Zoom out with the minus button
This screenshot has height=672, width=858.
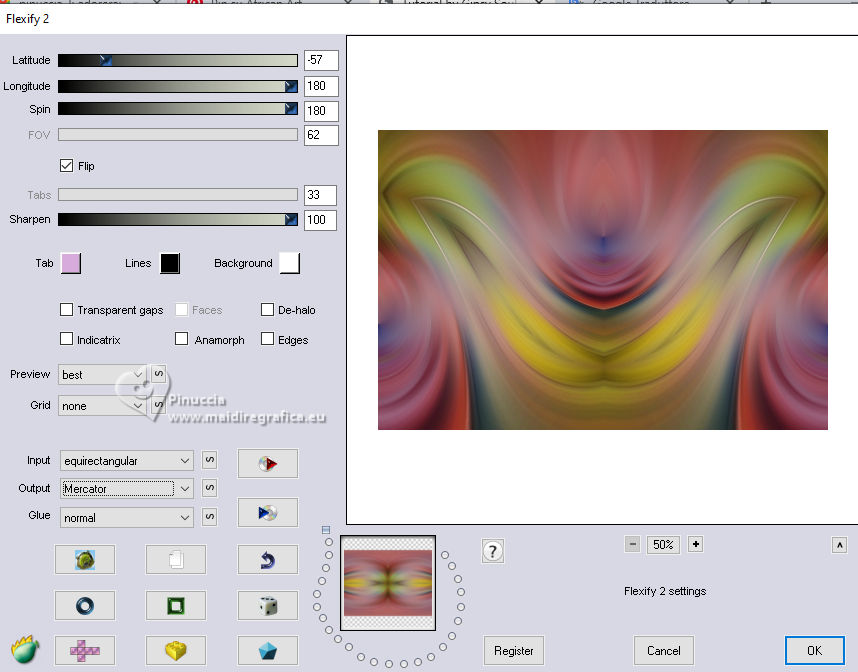[633, 544]
